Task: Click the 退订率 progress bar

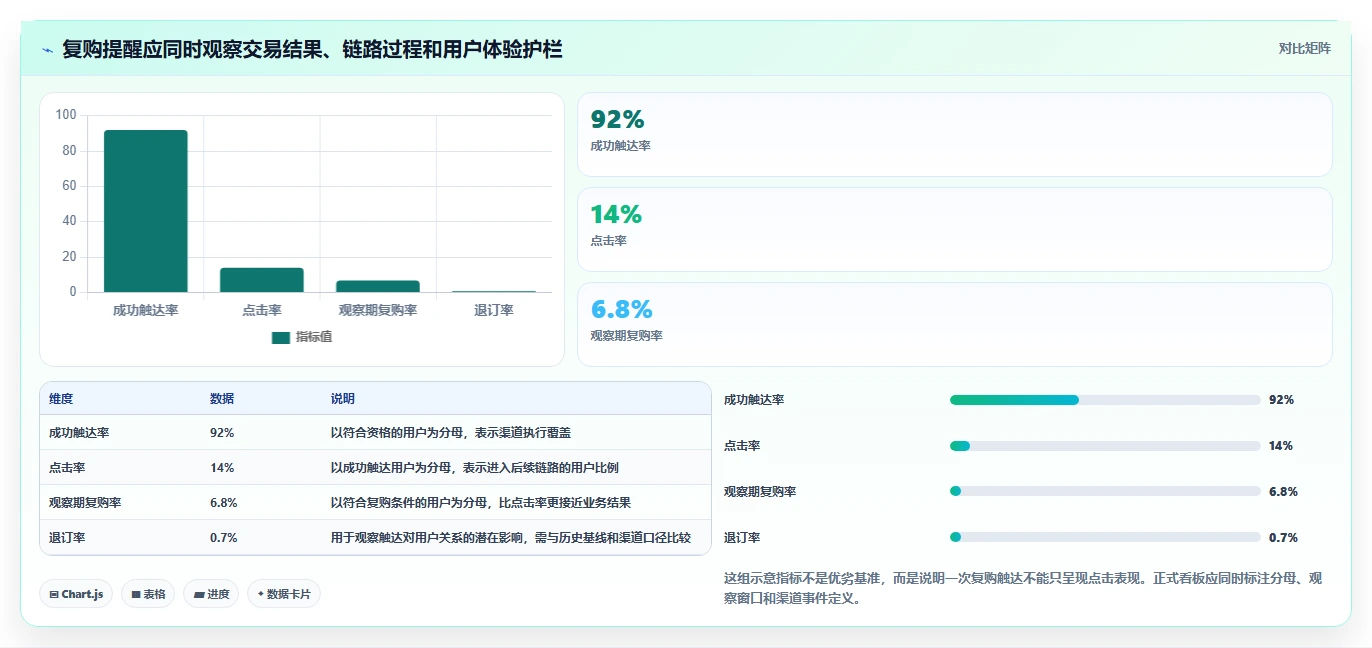Action: pyautogui.click(x=1105, y=537)
